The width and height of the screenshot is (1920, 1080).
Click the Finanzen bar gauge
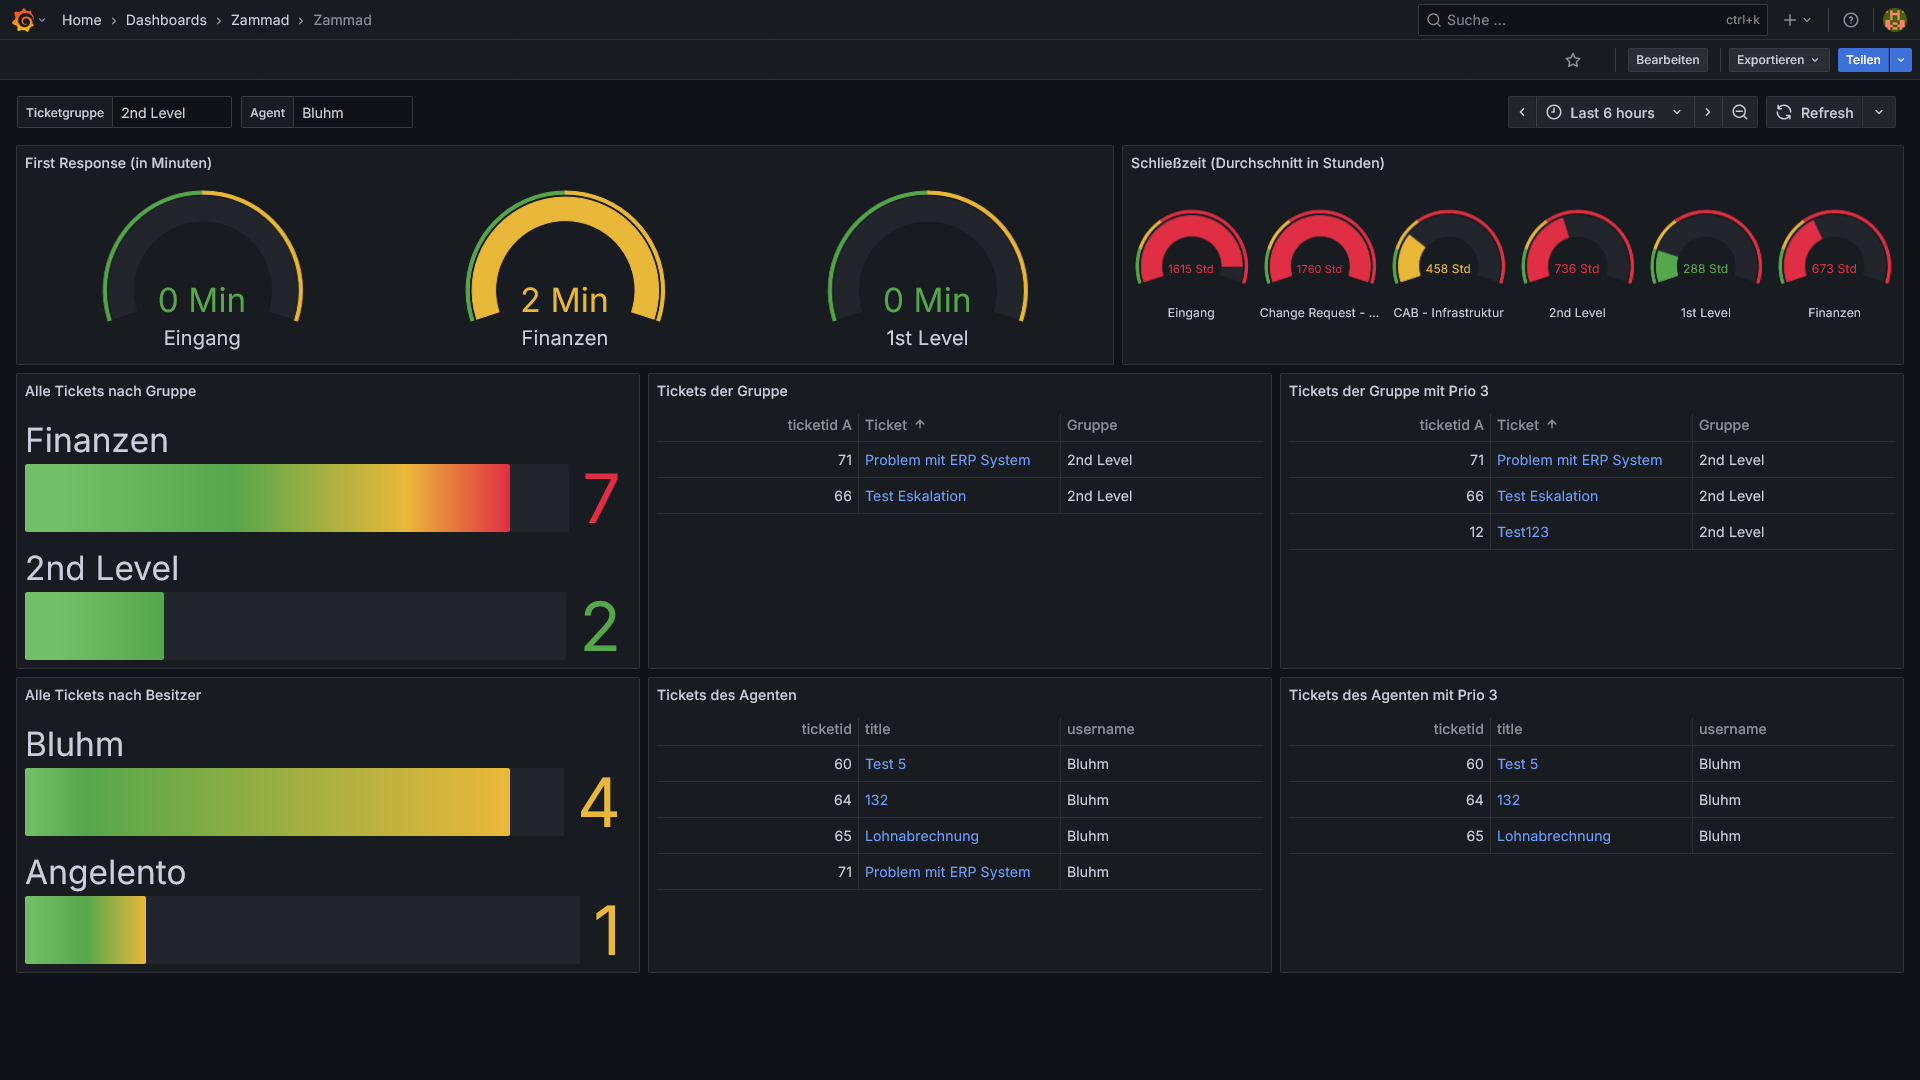click(x=267, y=498)
